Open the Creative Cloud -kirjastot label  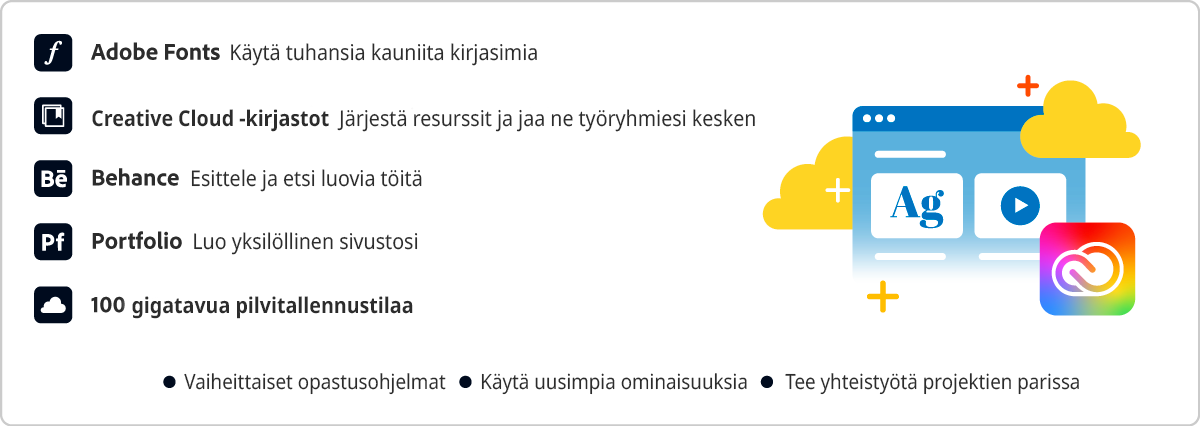coord(210,118)
